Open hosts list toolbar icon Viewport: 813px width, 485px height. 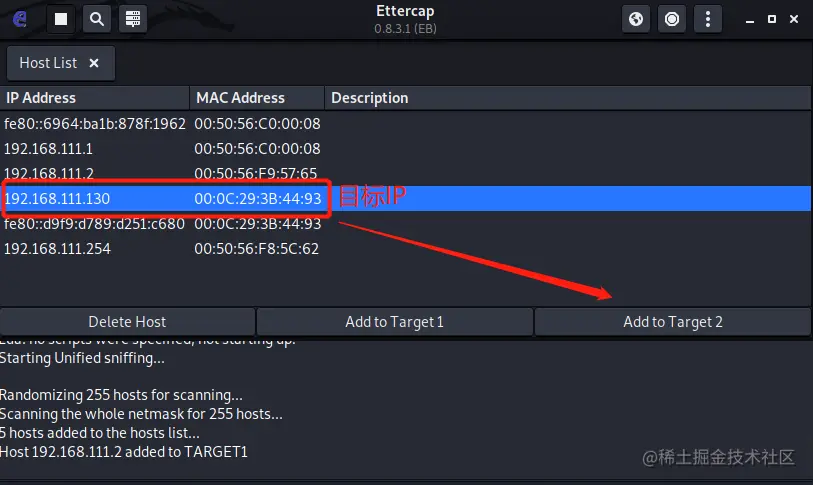[x=133, y=19]
